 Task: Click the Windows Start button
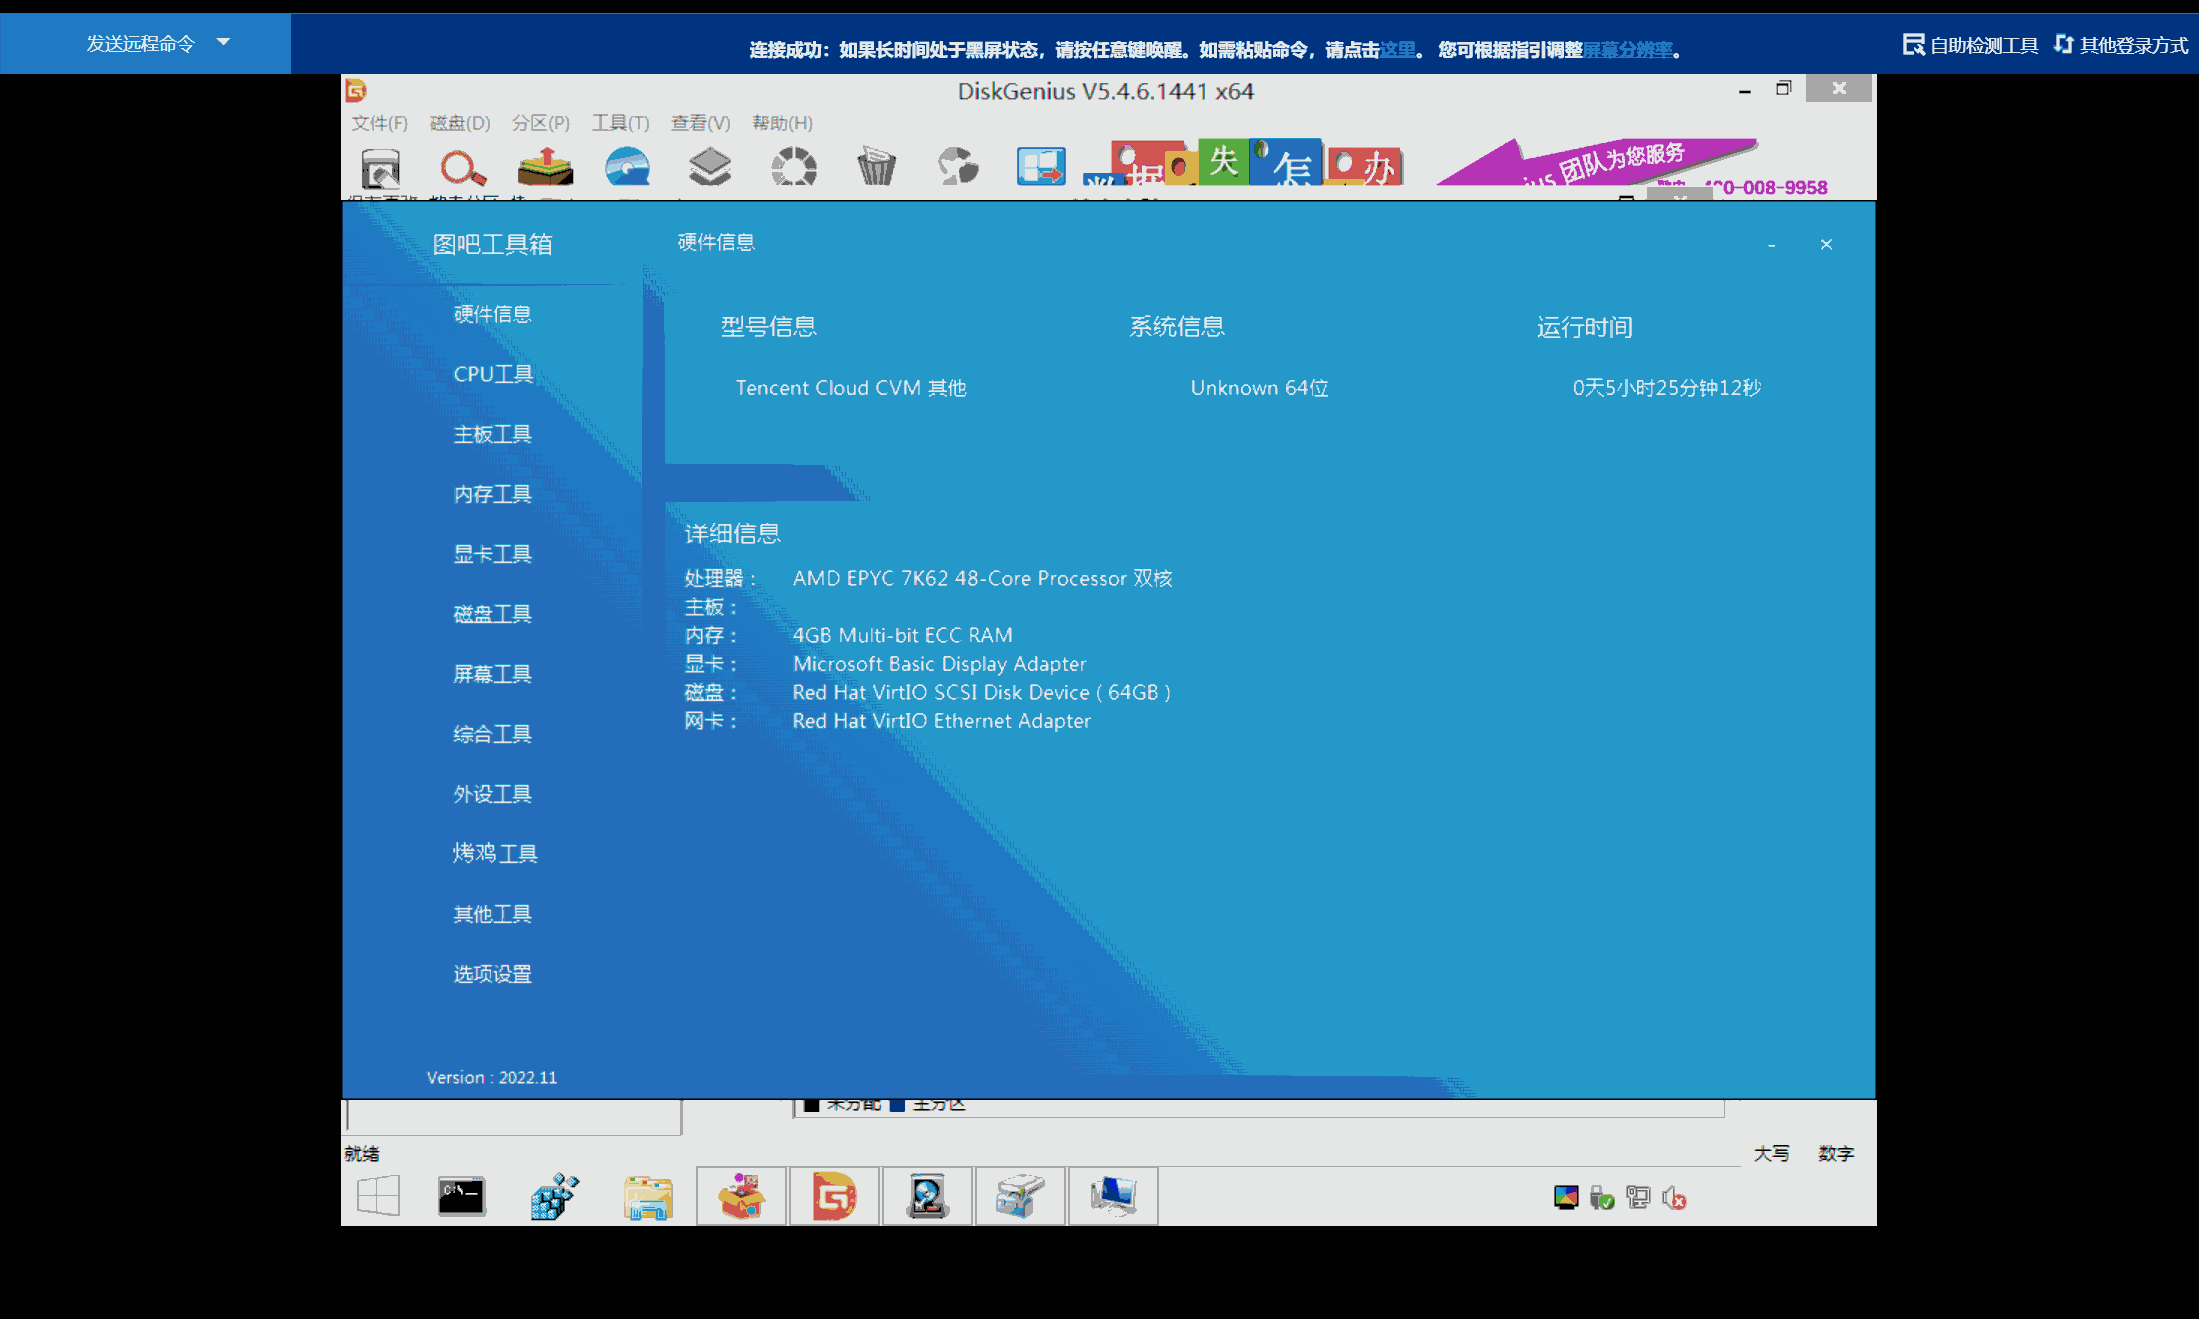pos(378,1196)
